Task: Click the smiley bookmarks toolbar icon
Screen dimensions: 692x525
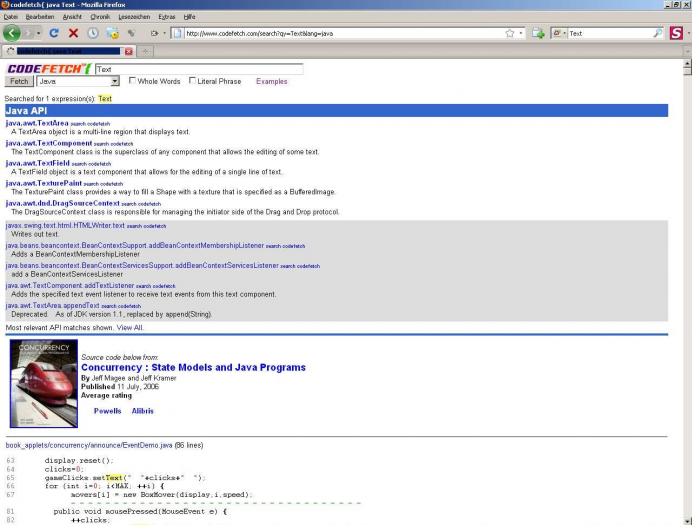Action: (x=113, y=33)
